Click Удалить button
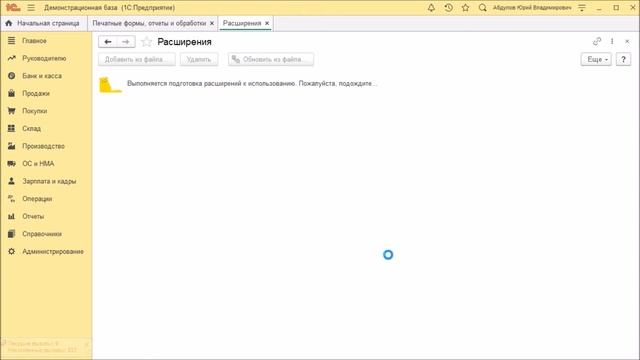 199,59
